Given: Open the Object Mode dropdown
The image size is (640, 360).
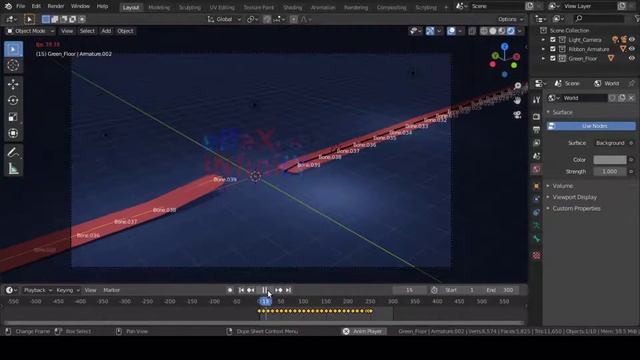Looking at the screenshot, I should click(30, 31).
